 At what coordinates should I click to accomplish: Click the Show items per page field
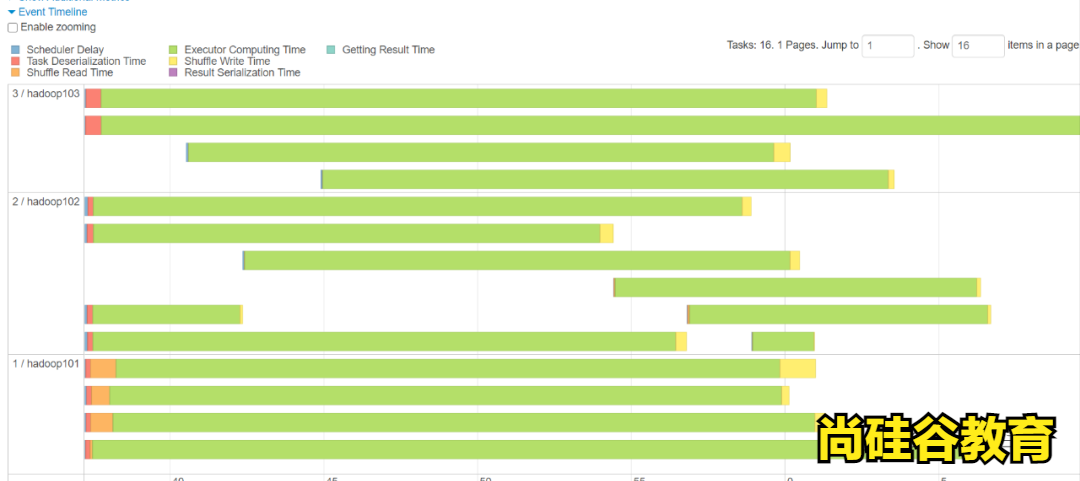[977, 46]
